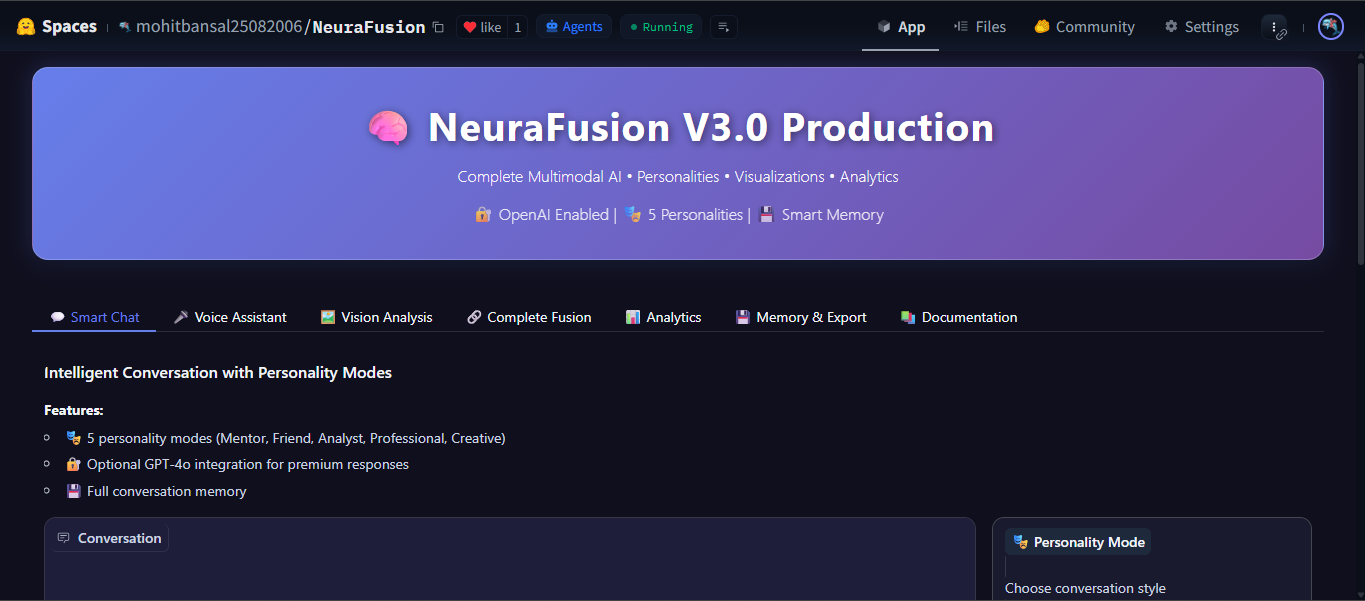Image resolution: width=1365 pixels, height=601 pixels.
Task: Copy the NeuraFusion space name icon
Action: pos(438,27)
